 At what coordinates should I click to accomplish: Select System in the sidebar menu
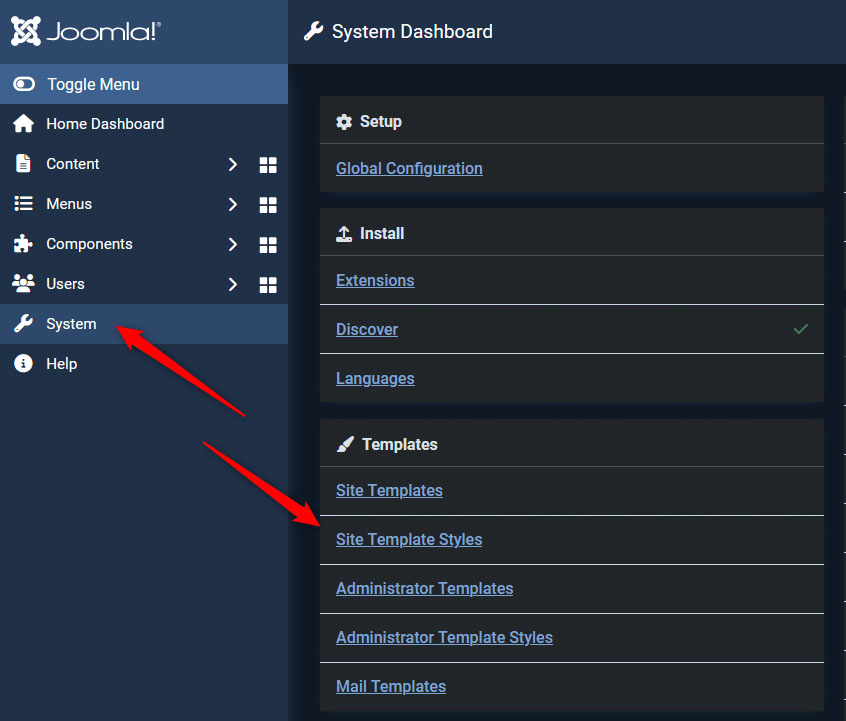pos(72,323)
